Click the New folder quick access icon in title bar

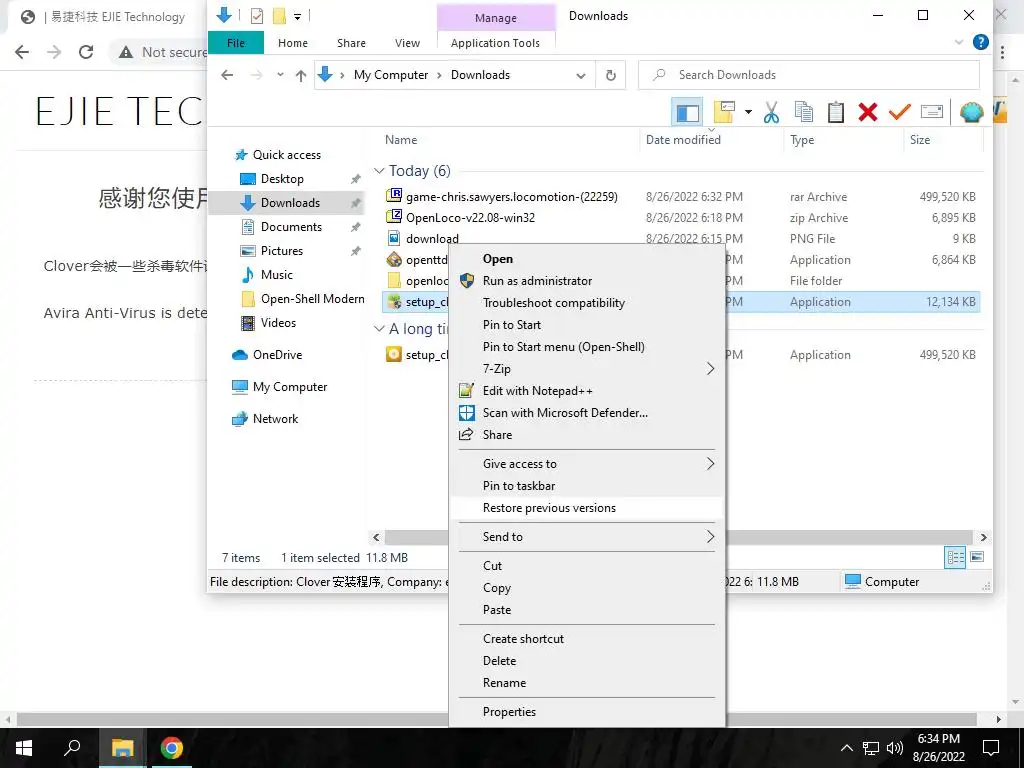280,16
